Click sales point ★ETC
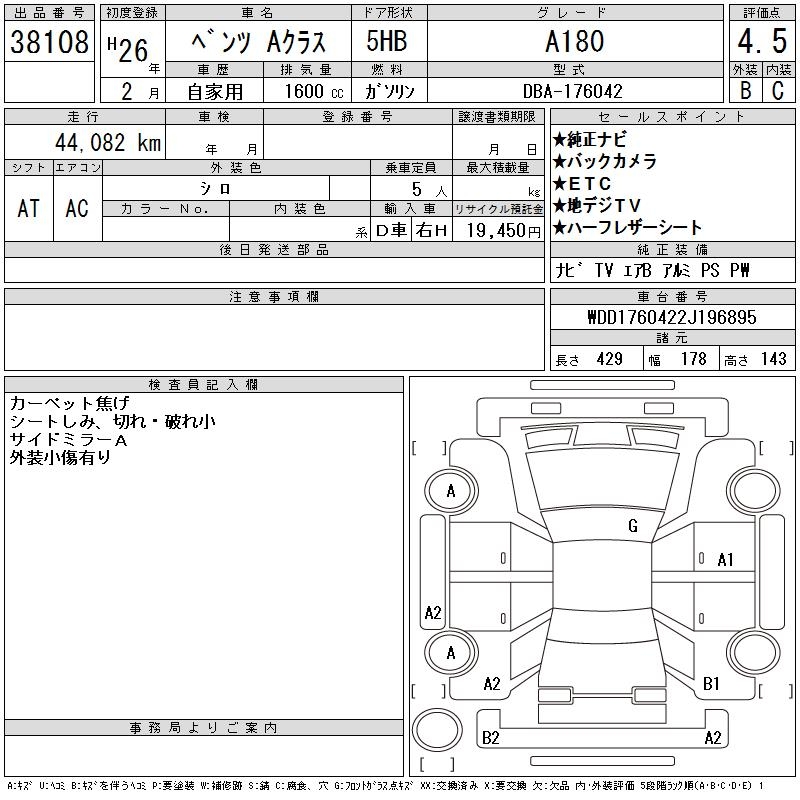This screenshot has width=800, height=800. pyautogui.click(x=582, y=183)
